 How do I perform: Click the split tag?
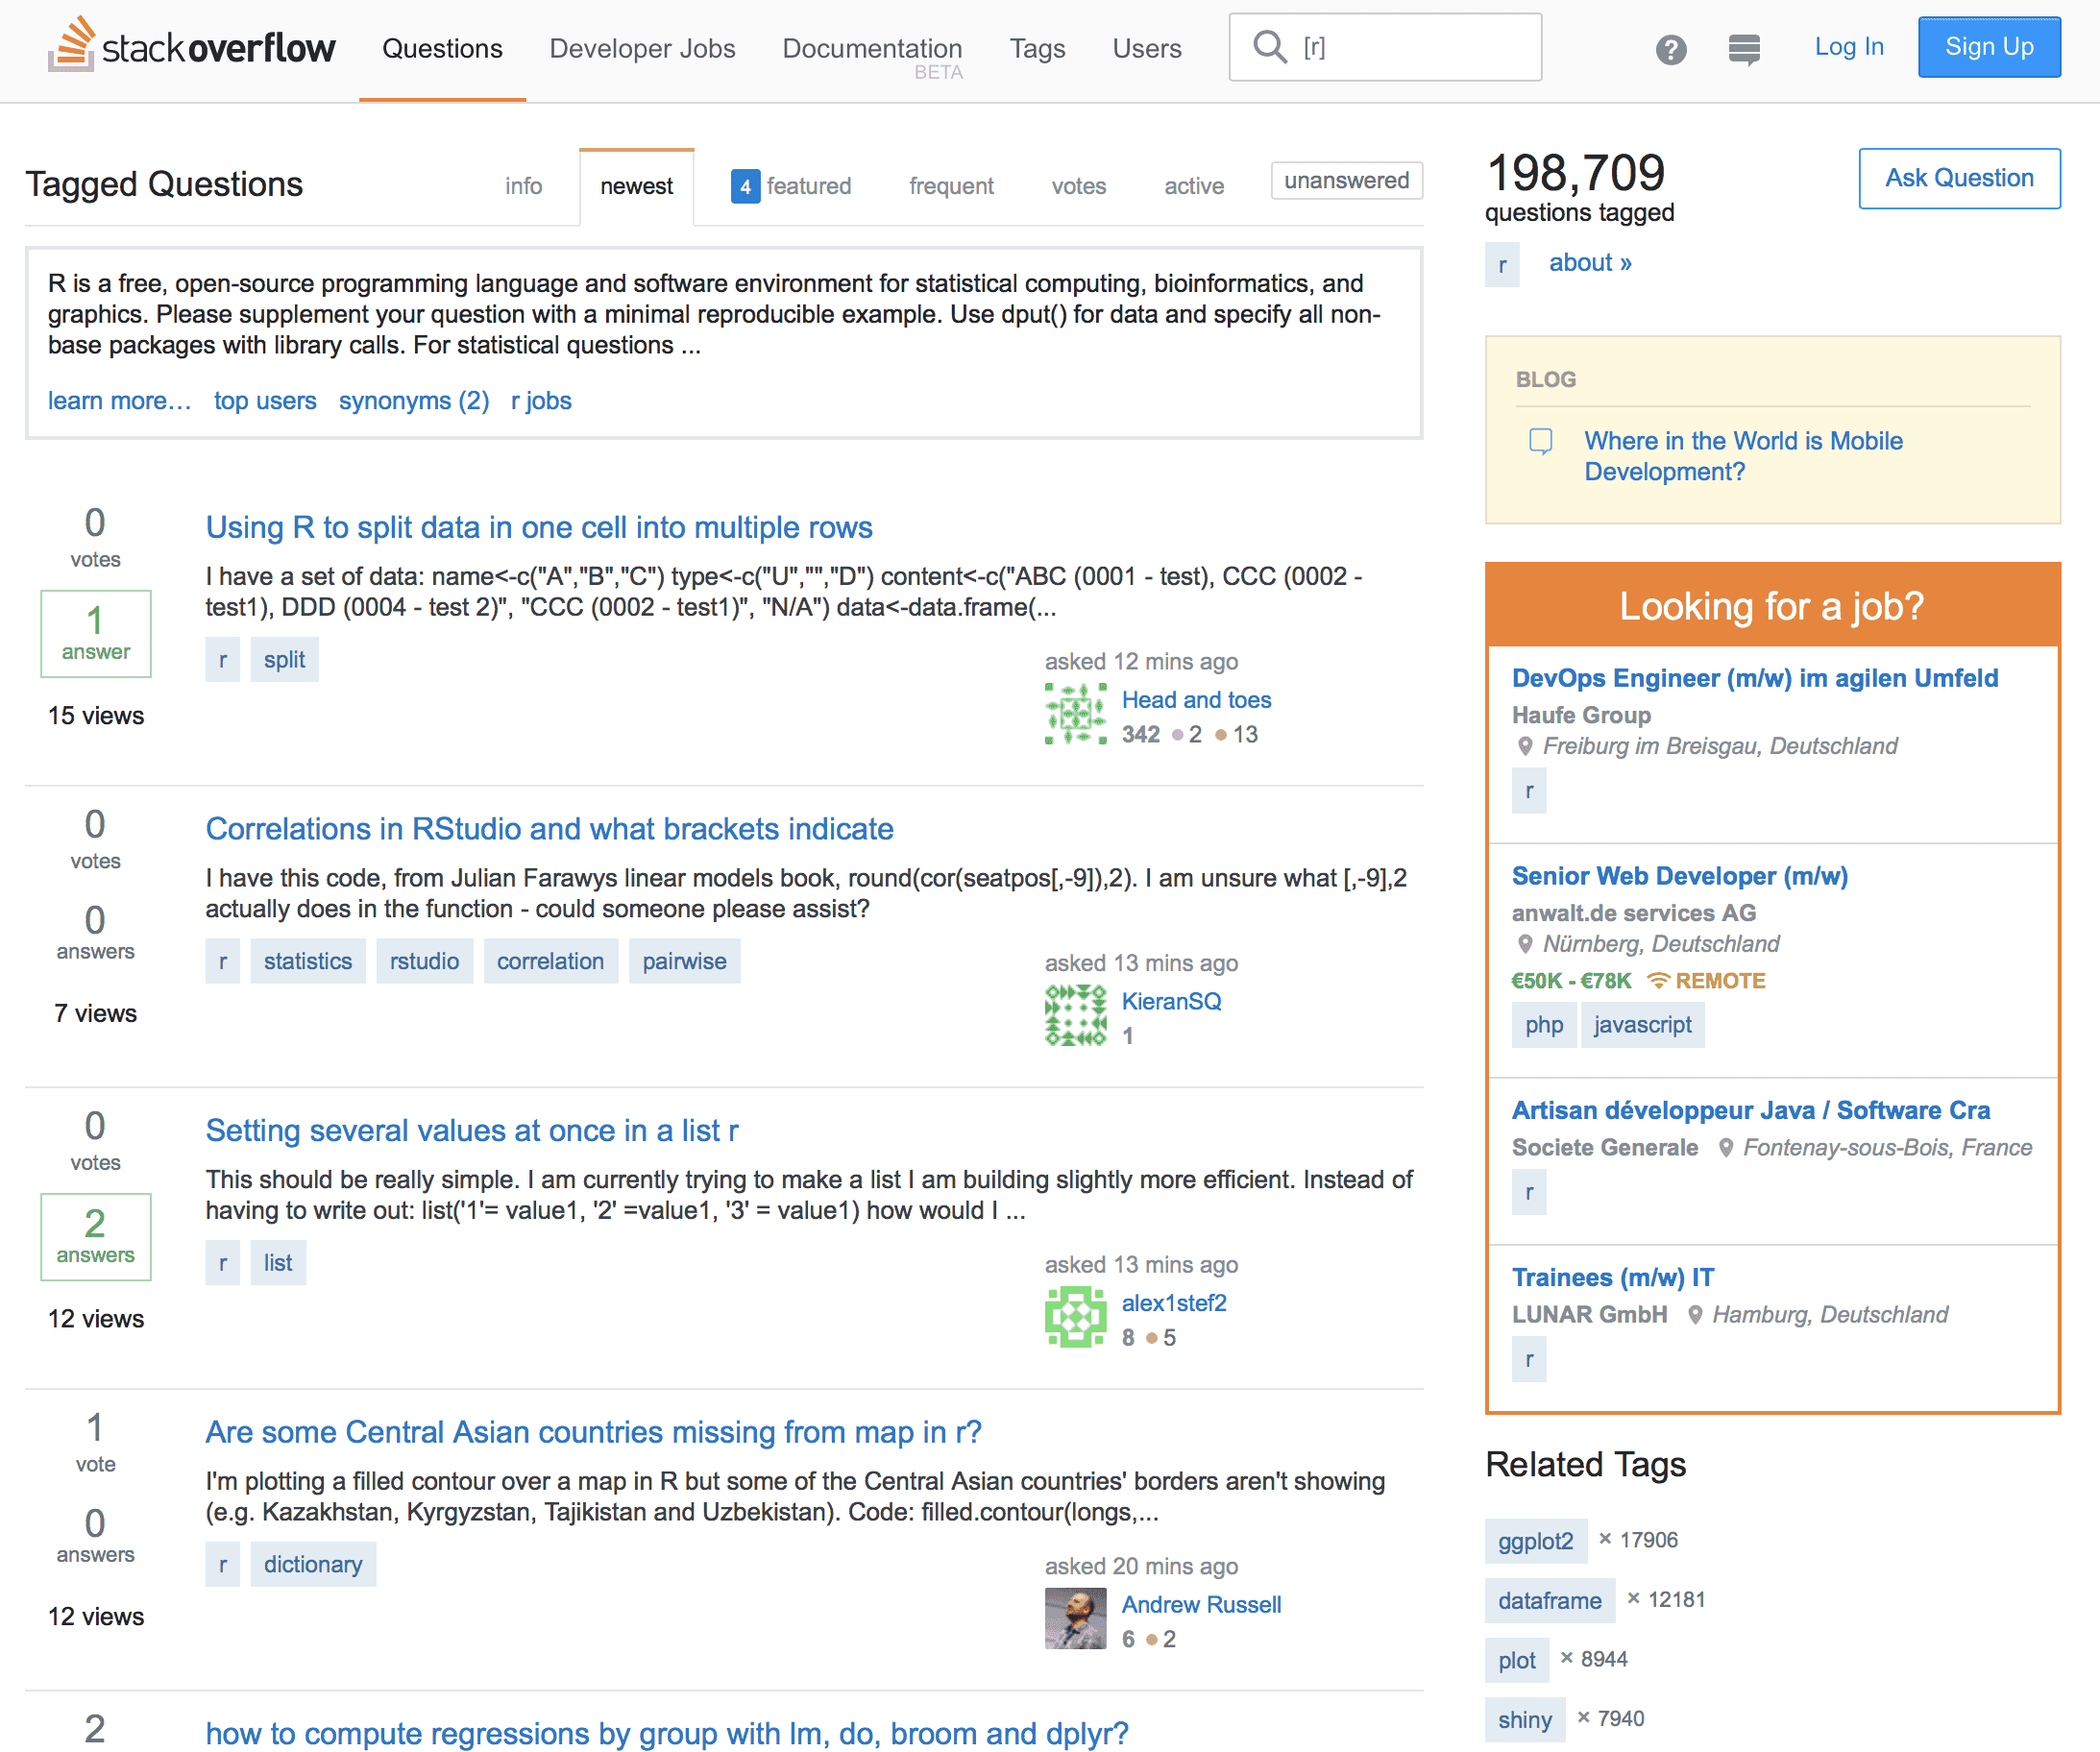pos(285,660)
